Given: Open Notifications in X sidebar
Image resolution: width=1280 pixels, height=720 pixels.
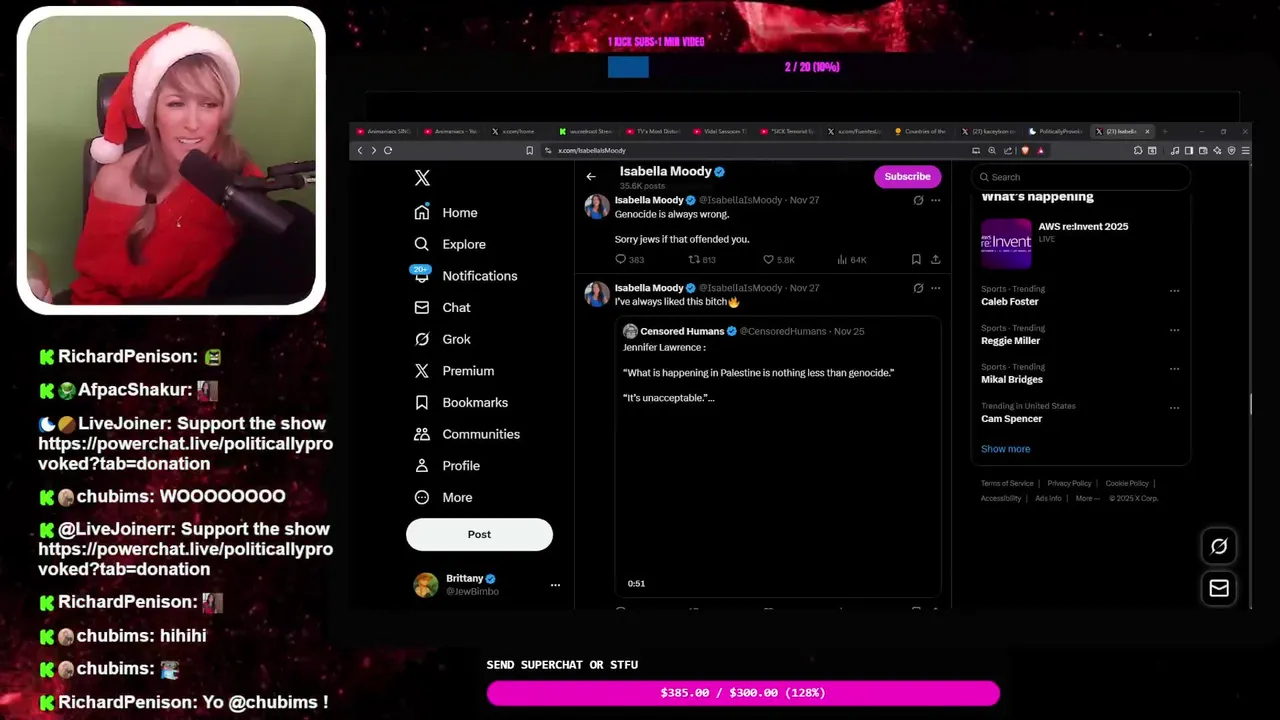Looking at the screenshot, I should [465, 276].
